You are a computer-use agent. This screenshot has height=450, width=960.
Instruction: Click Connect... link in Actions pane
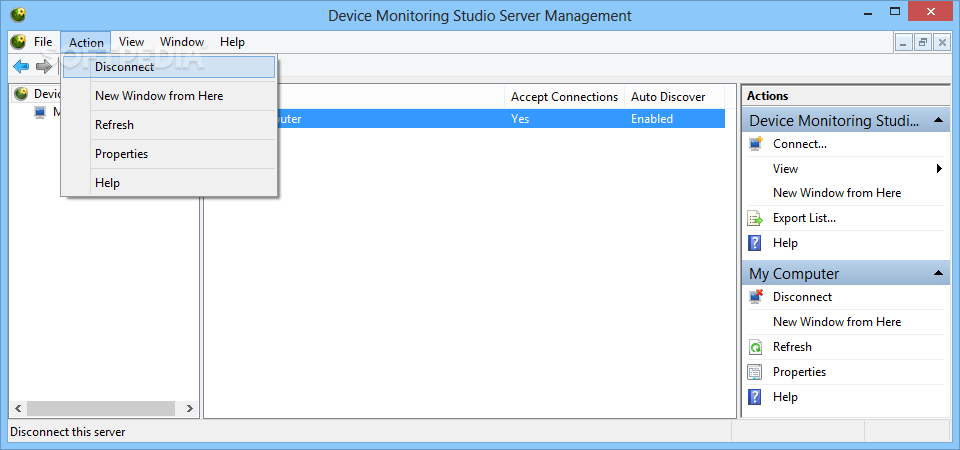(x=800, y=144)
